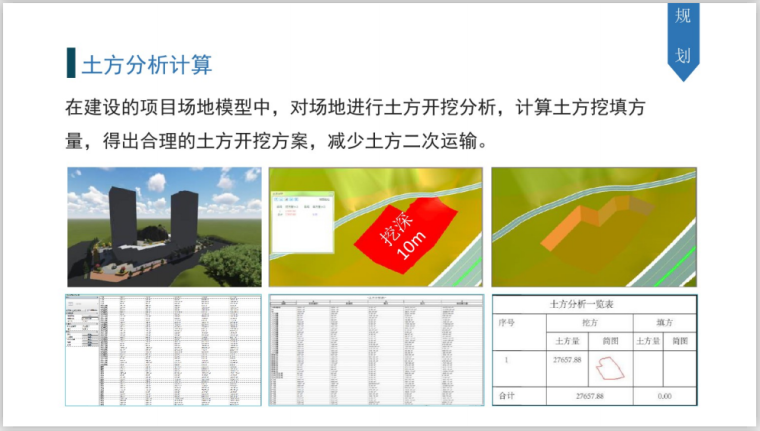This screenshot has width=760, height=431.
Task: Click the 土方分析一览表 table title
Action: pos(595,304)
